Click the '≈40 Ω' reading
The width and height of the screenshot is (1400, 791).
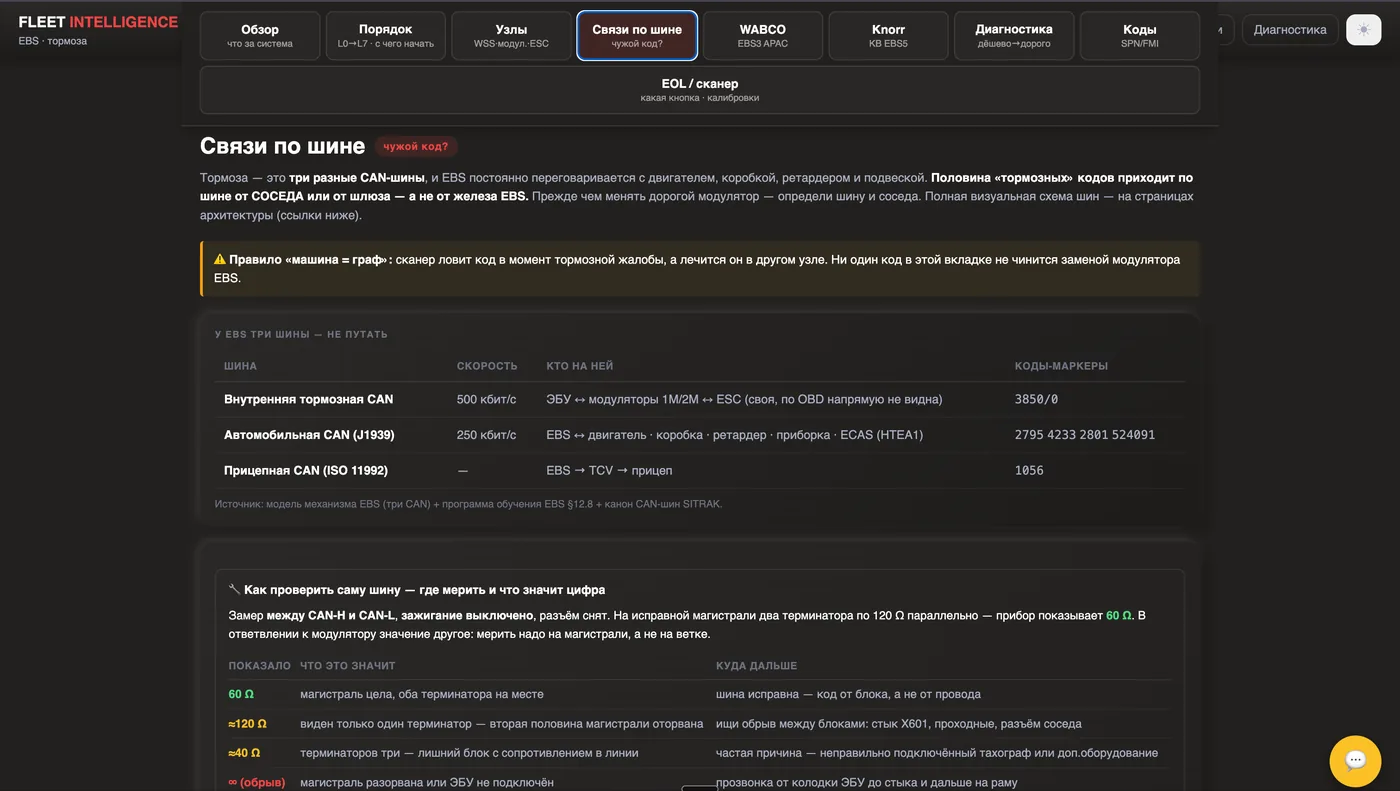pyautogui.click(x=244, y=753)
